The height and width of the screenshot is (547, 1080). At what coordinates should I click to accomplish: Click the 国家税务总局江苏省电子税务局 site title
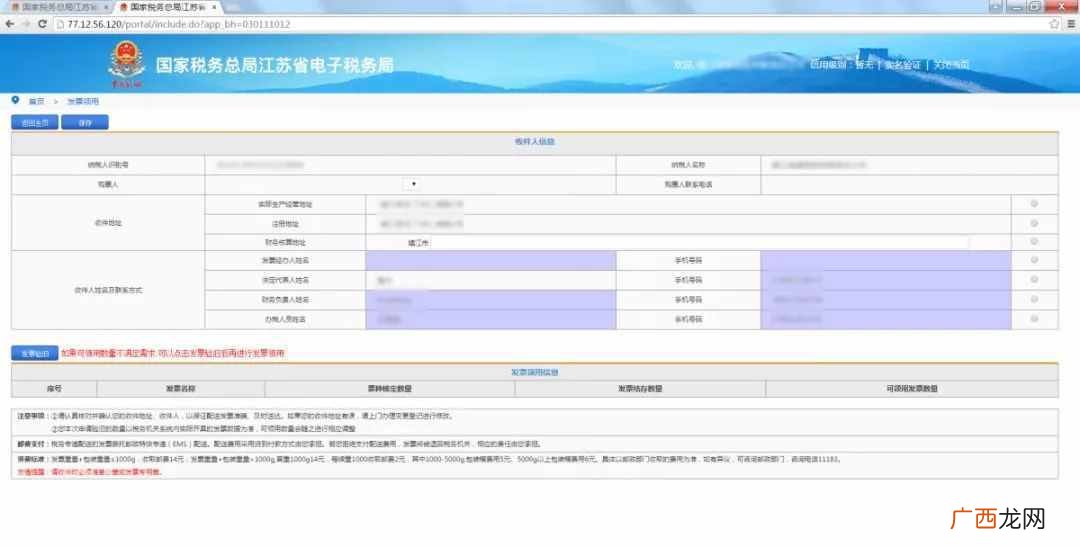click(274, 65)
